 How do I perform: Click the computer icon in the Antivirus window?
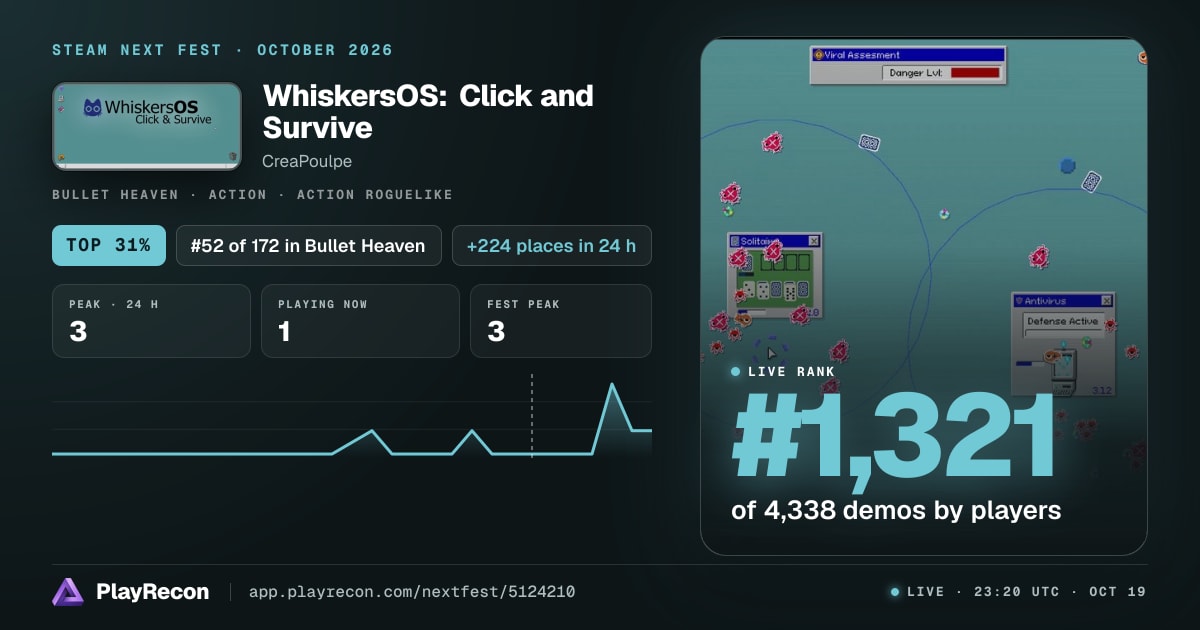click(x=1062, y=371)
